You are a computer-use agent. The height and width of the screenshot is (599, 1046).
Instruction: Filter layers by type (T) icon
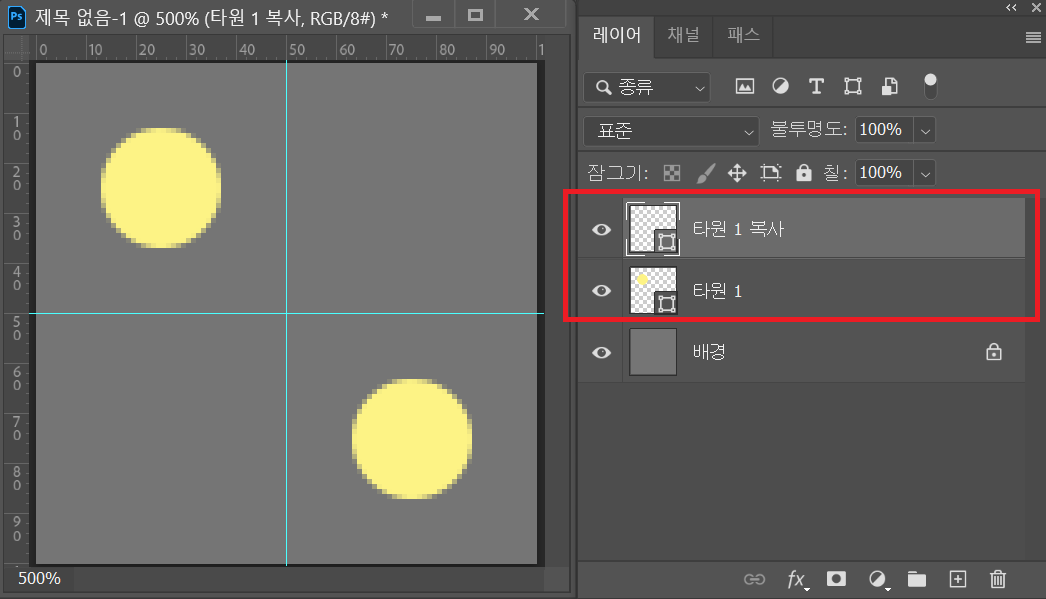point(816,86)
